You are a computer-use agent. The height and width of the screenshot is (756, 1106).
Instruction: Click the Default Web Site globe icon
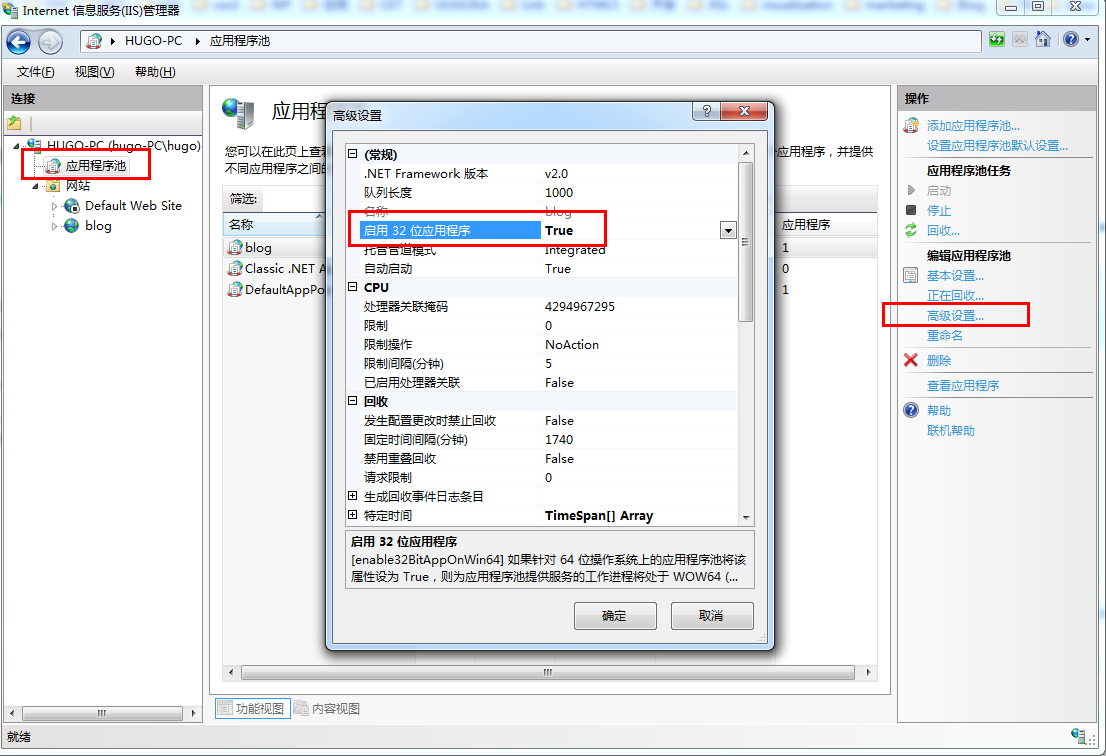click(x=71, y=206)
